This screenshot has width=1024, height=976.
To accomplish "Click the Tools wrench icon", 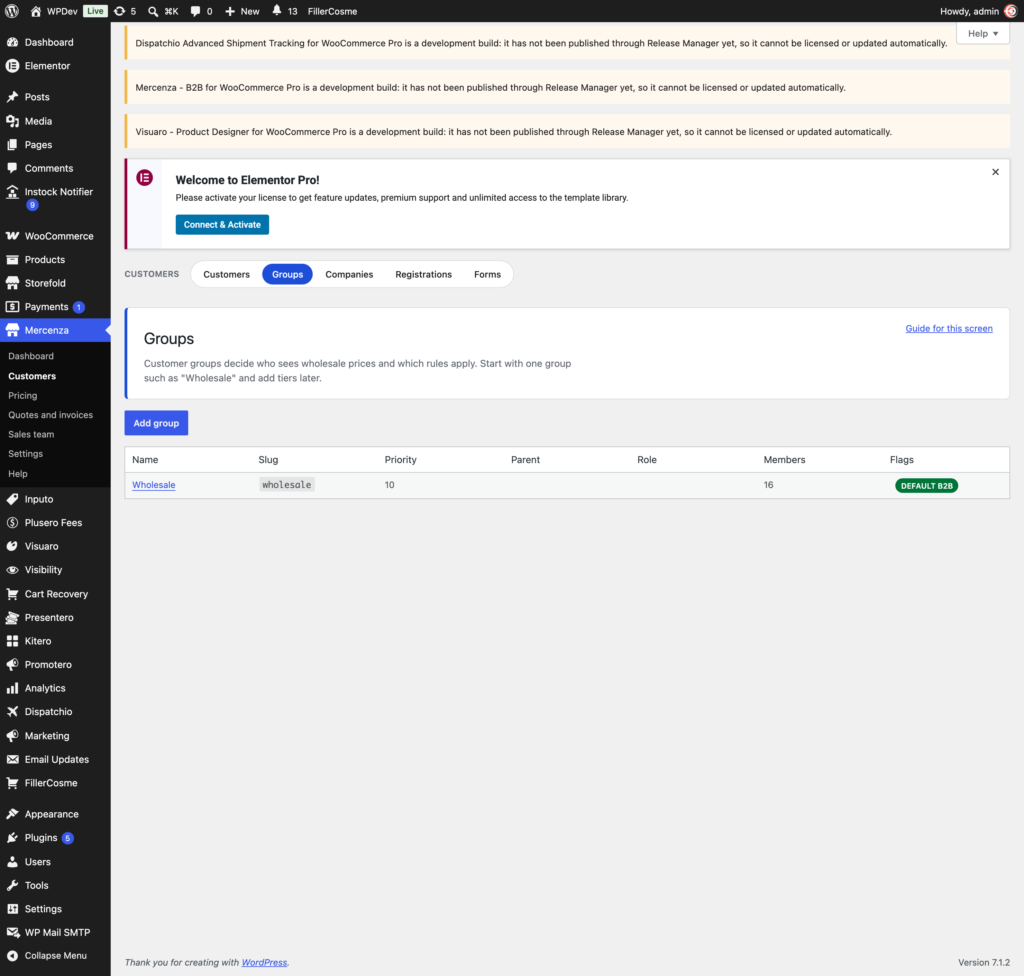I will [12, 885].
